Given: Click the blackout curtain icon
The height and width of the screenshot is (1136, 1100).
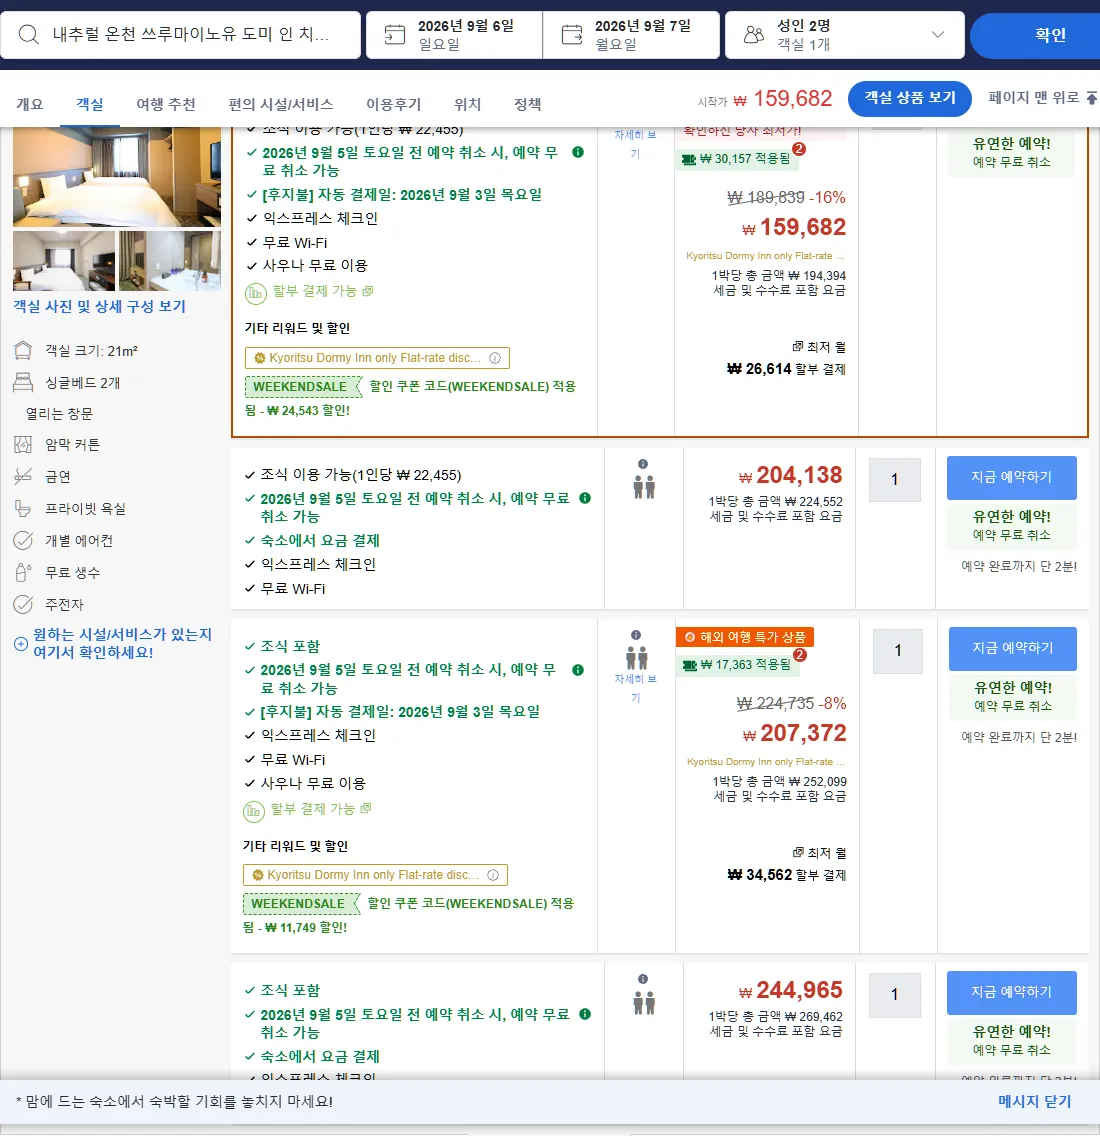Looking at the screenshot, I should 23,444.
